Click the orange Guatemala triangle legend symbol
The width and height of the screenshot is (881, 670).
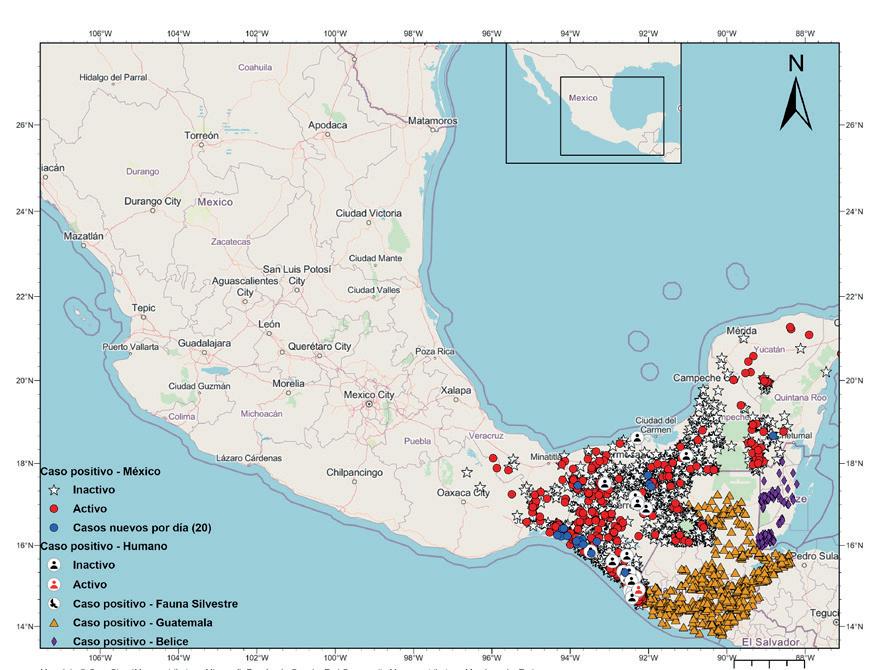(56, 622)
